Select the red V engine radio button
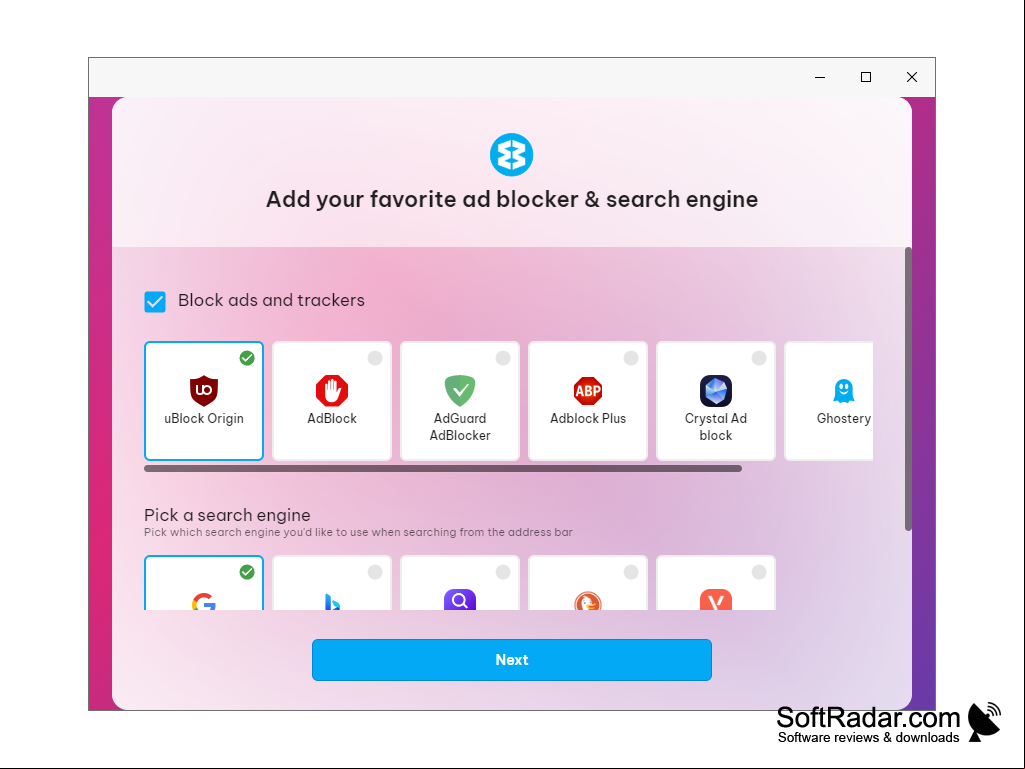This screenshot has width=1025, height=769. (x=759, y=572)
